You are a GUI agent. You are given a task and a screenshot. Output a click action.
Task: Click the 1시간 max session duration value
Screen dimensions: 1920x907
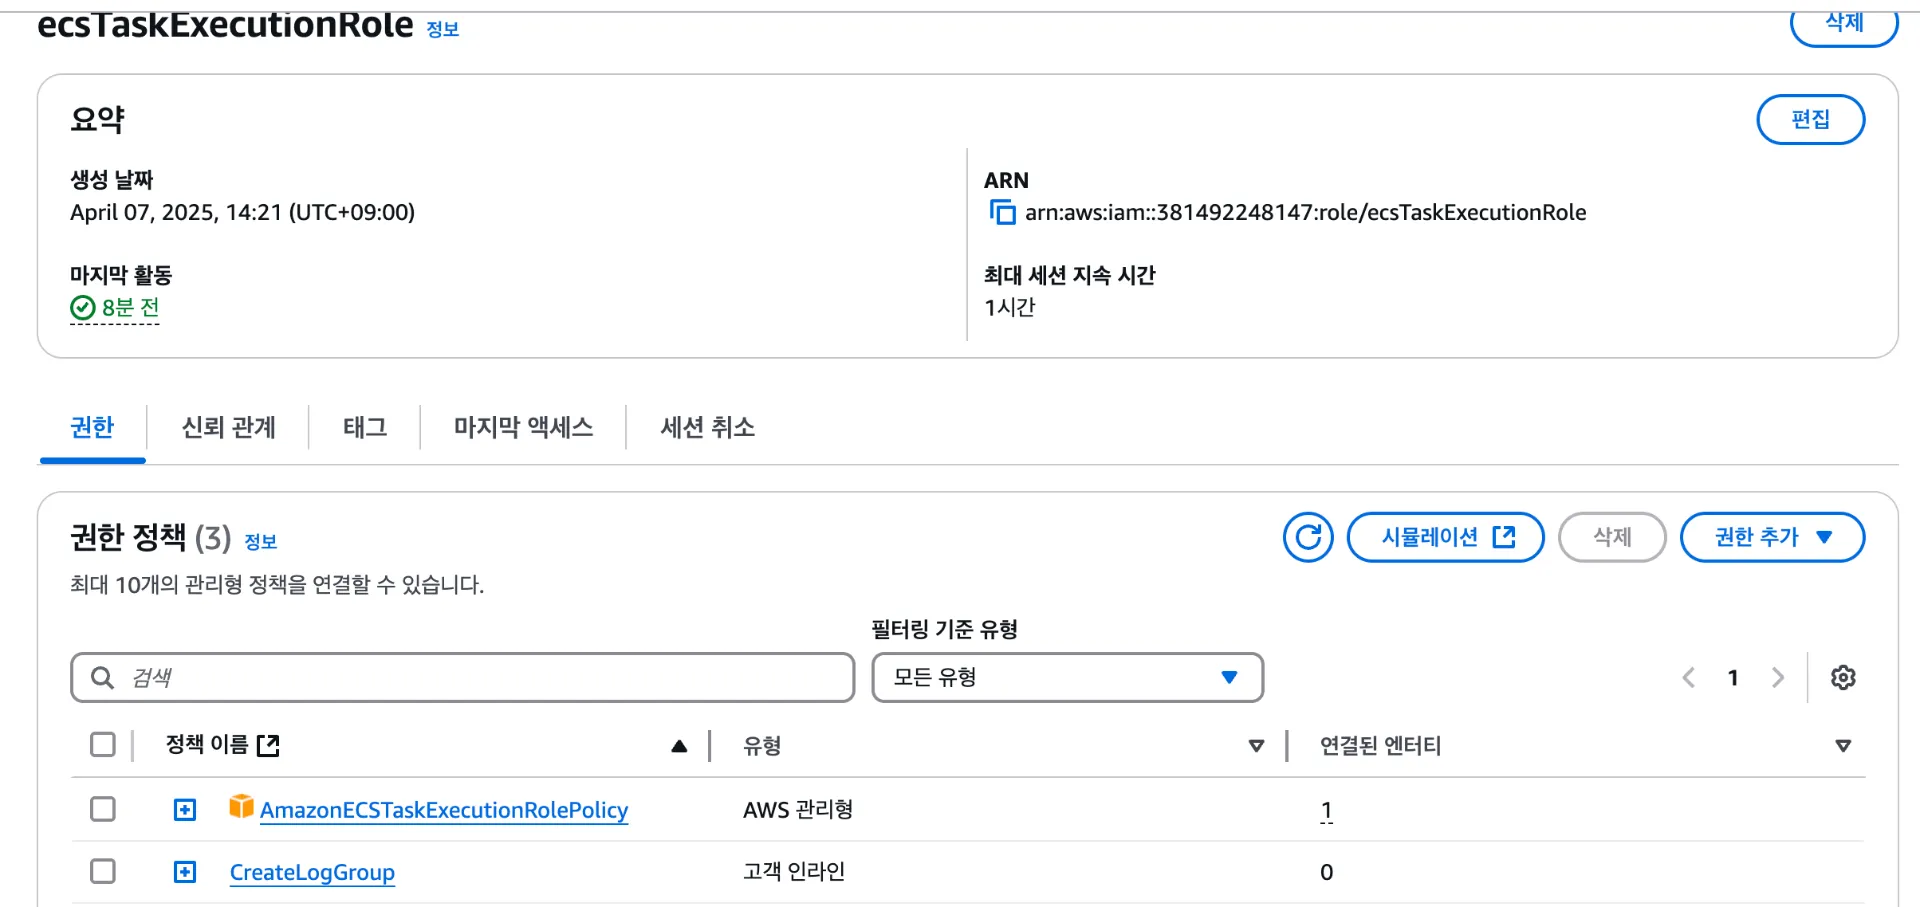1010,307
